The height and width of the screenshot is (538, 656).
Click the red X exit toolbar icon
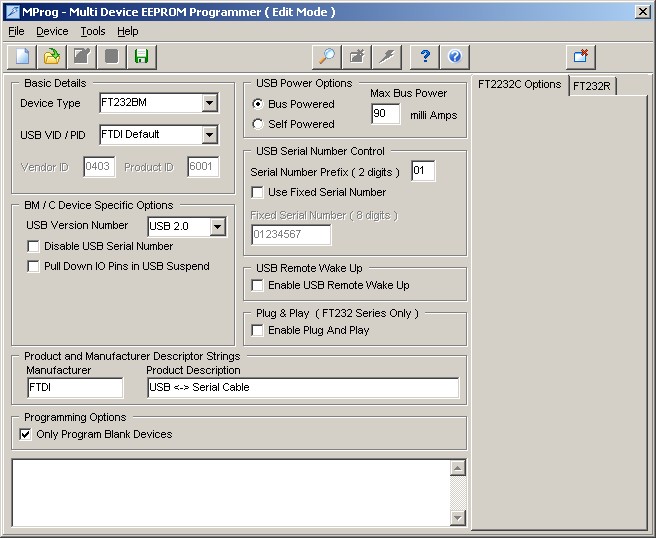coord(581,57)
